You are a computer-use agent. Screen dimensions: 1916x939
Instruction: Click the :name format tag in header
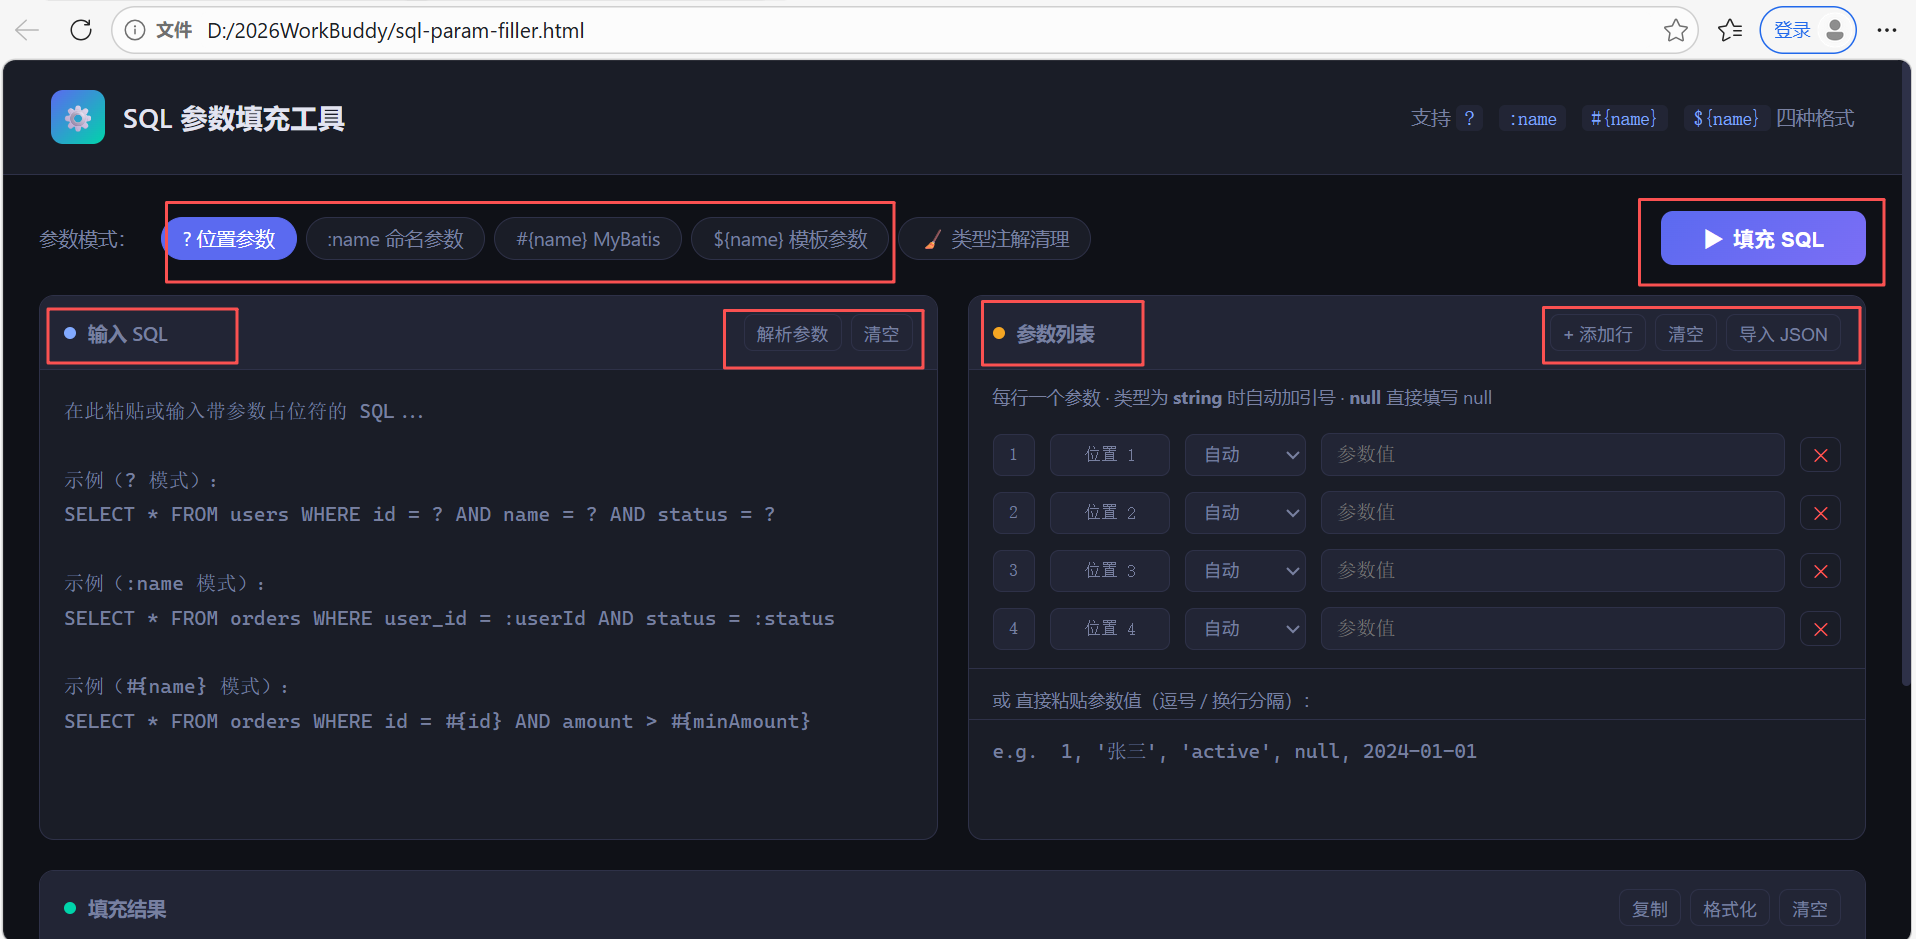coord(1533,119)
